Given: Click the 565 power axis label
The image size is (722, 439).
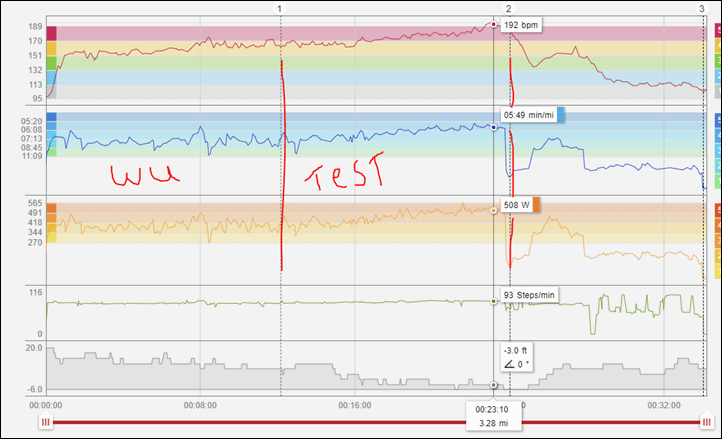Looking at the screenshot, I should coord(35,203).
